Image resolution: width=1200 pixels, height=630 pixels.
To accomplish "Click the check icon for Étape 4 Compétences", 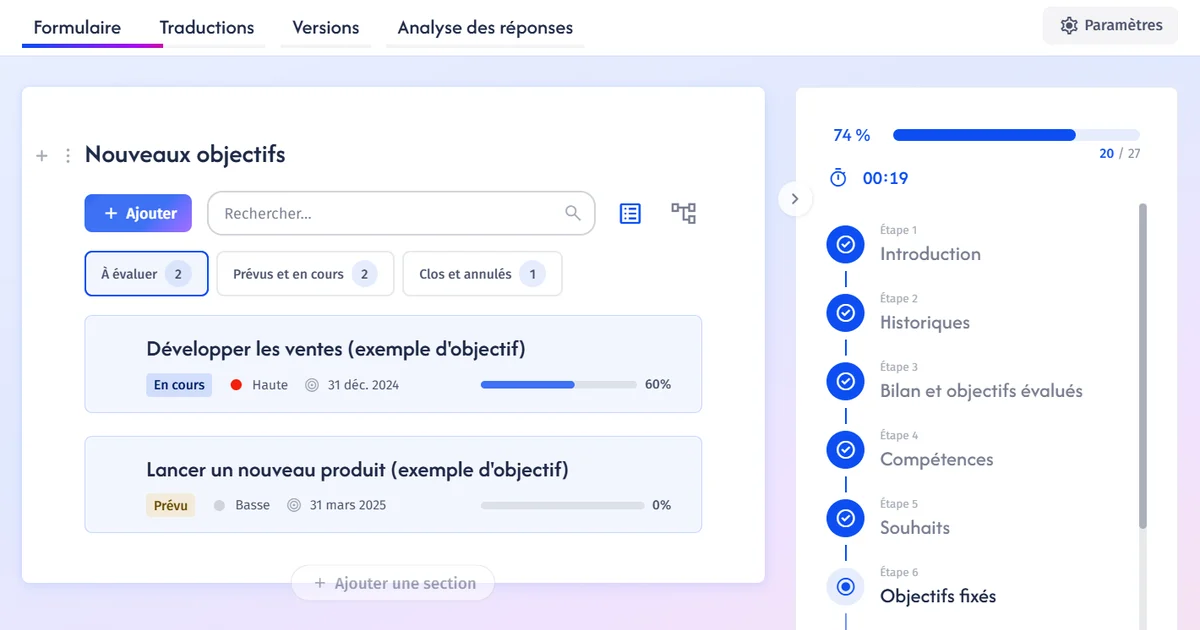I will [846, 450].
